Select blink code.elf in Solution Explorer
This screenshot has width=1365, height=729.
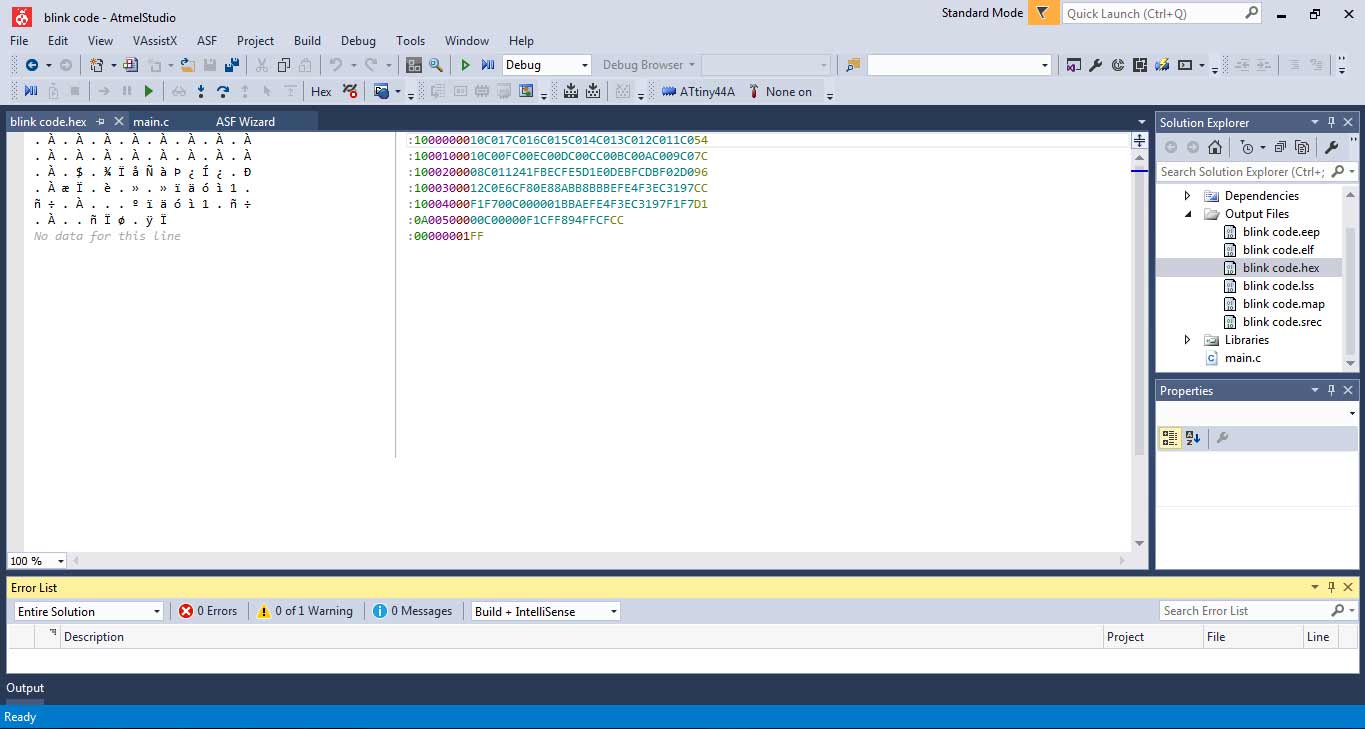point(1277,250)
